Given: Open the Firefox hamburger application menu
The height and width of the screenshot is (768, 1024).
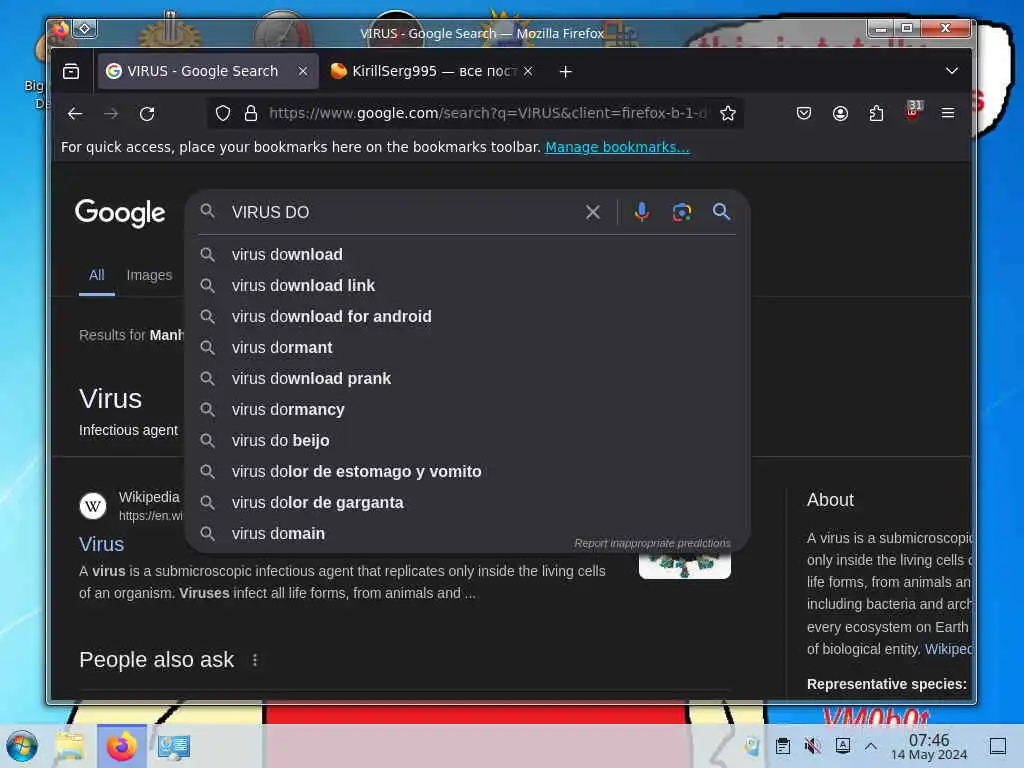Looking at the screenshot, I should tap(948, 114).
